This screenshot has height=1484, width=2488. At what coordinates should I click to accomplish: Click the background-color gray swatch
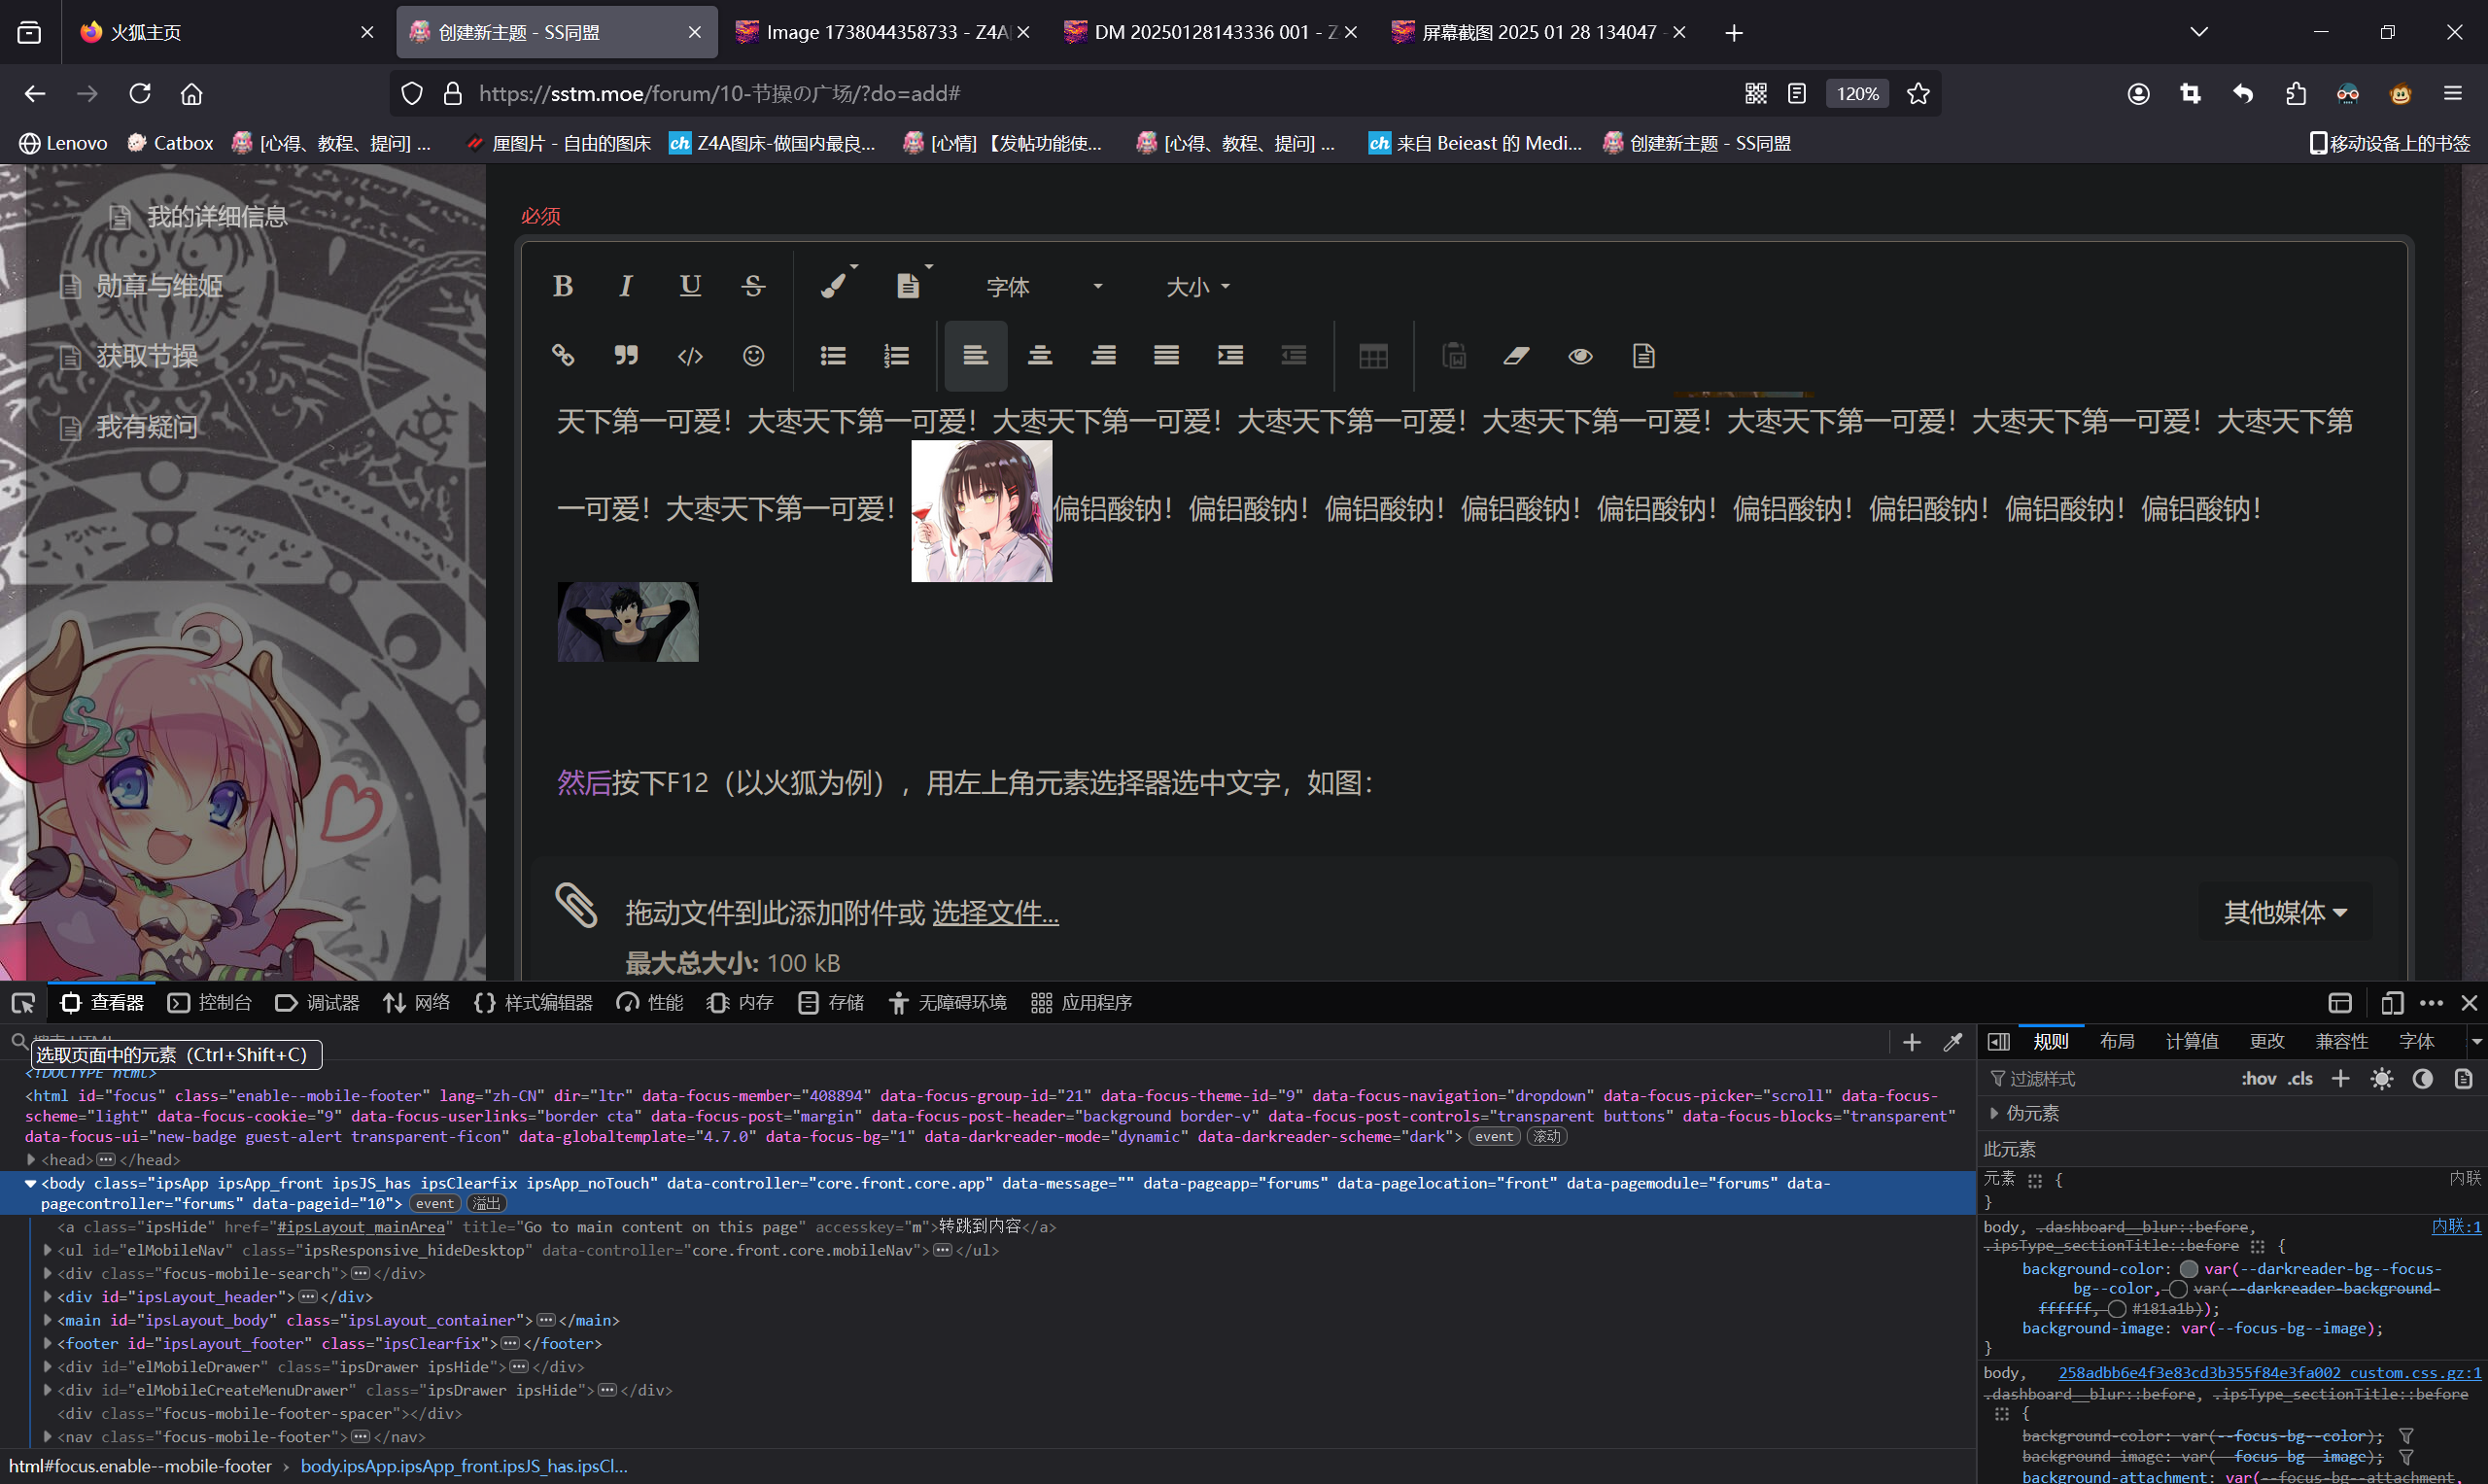pos(2189,1269)
